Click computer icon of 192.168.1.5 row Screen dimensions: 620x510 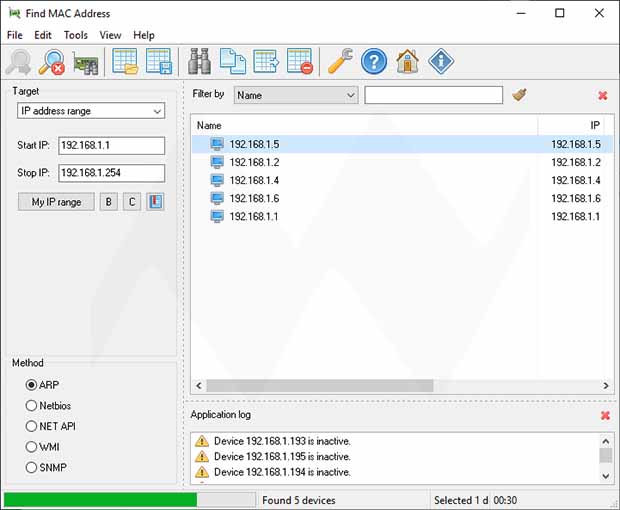point(217,144)
